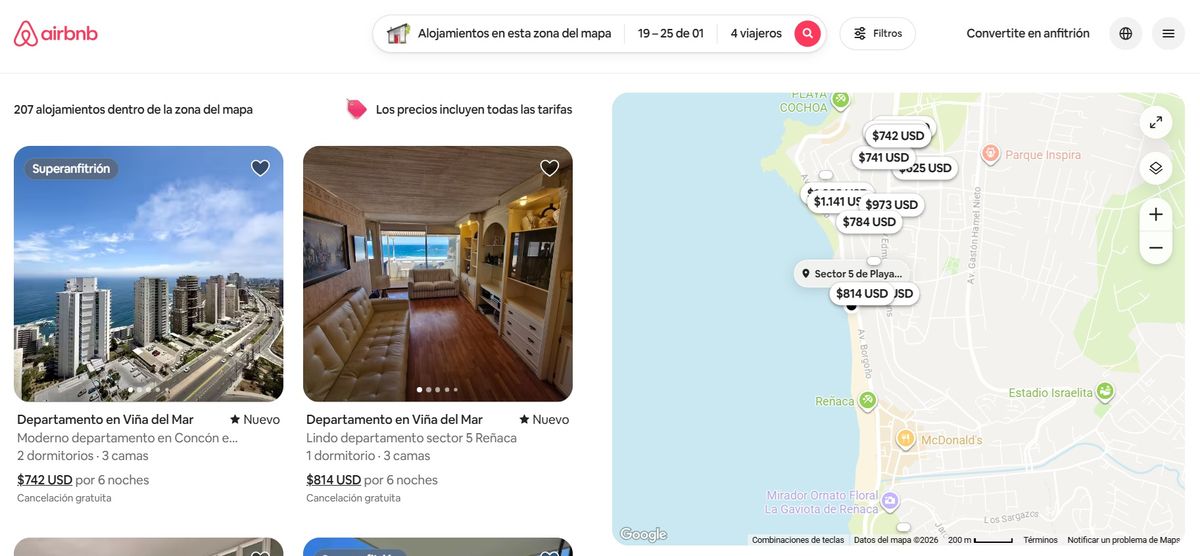The image size is (1200, 556).
Task: Save the Reñaca sector 5 listing heart
Action: (x=549, y=168)
